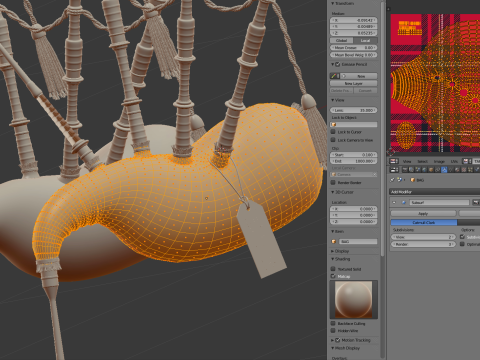Click the Properties editor type selector icon
Viewport: 480px width, 360px height.
coord(394,170)
